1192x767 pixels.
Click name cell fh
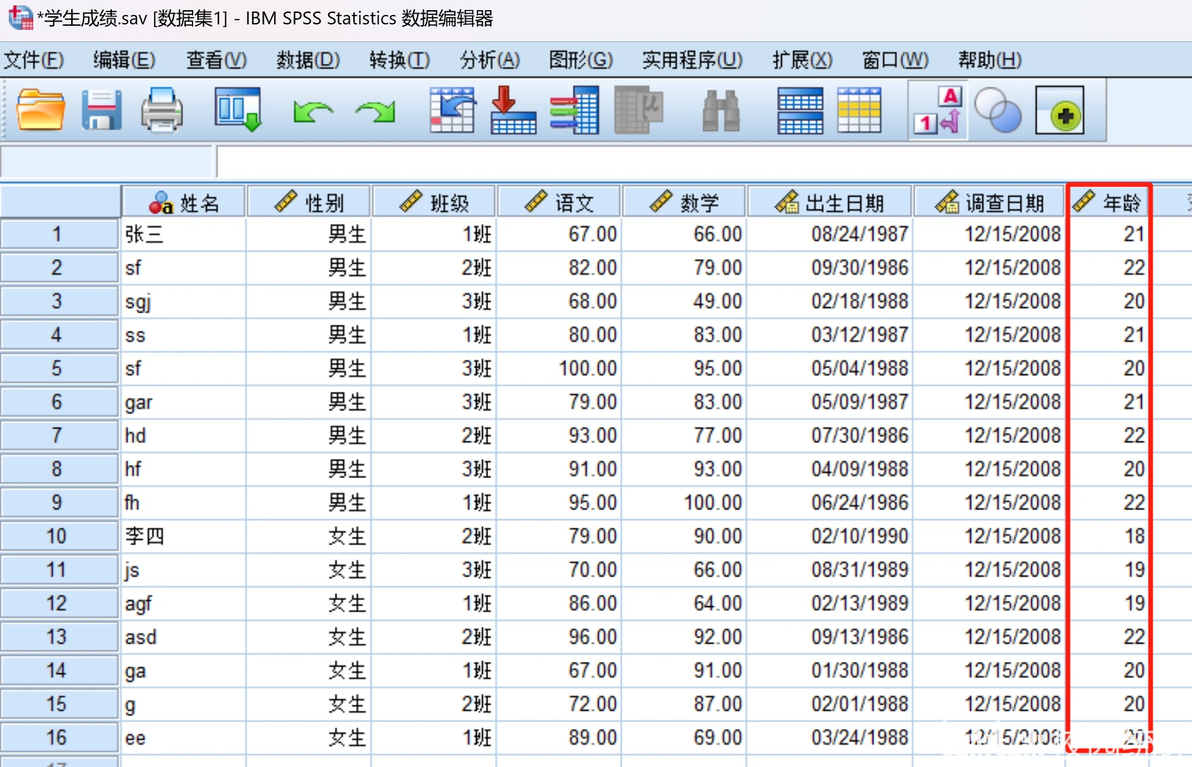coord(183,502)
